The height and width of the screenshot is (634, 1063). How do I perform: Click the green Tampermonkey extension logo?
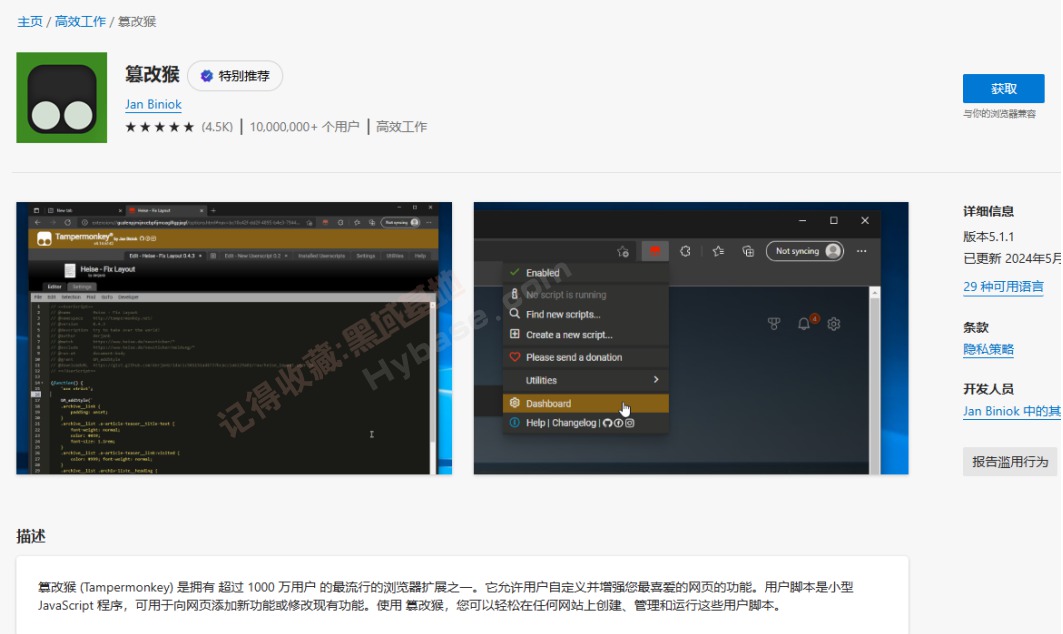pyautogui.click(x=62, y=98)
